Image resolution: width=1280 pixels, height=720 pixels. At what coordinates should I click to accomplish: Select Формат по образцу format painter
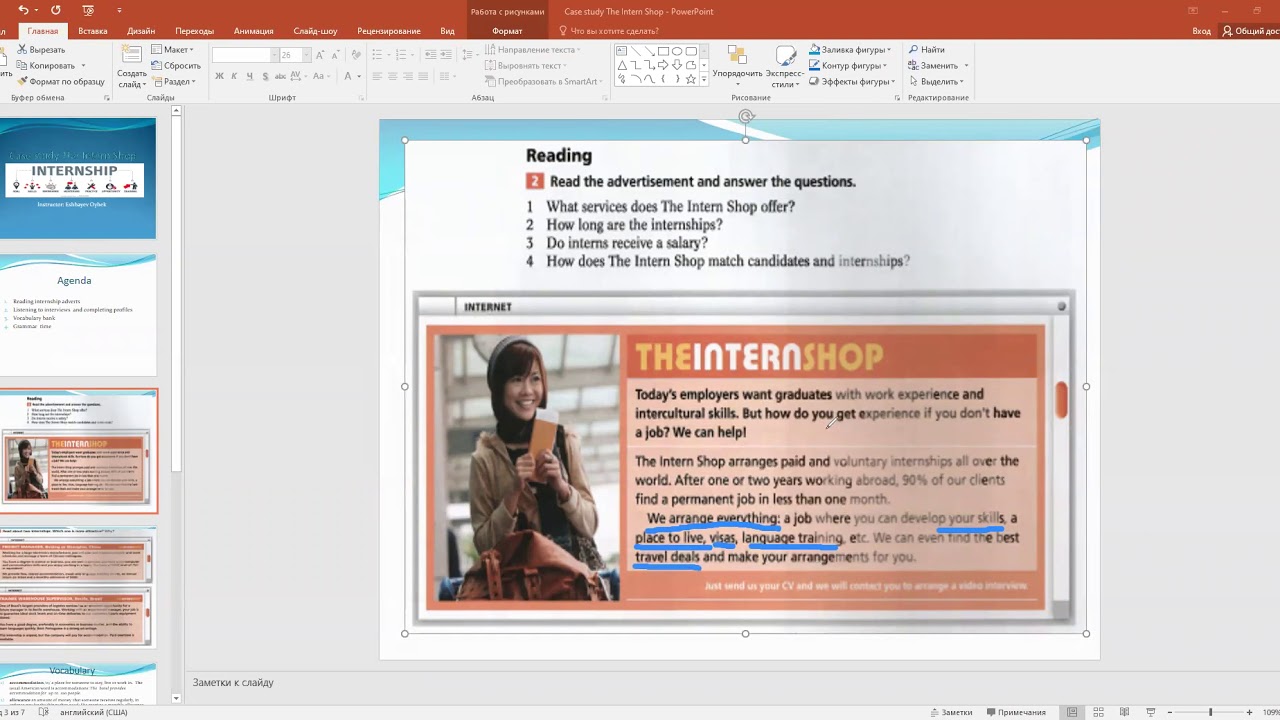60,81
